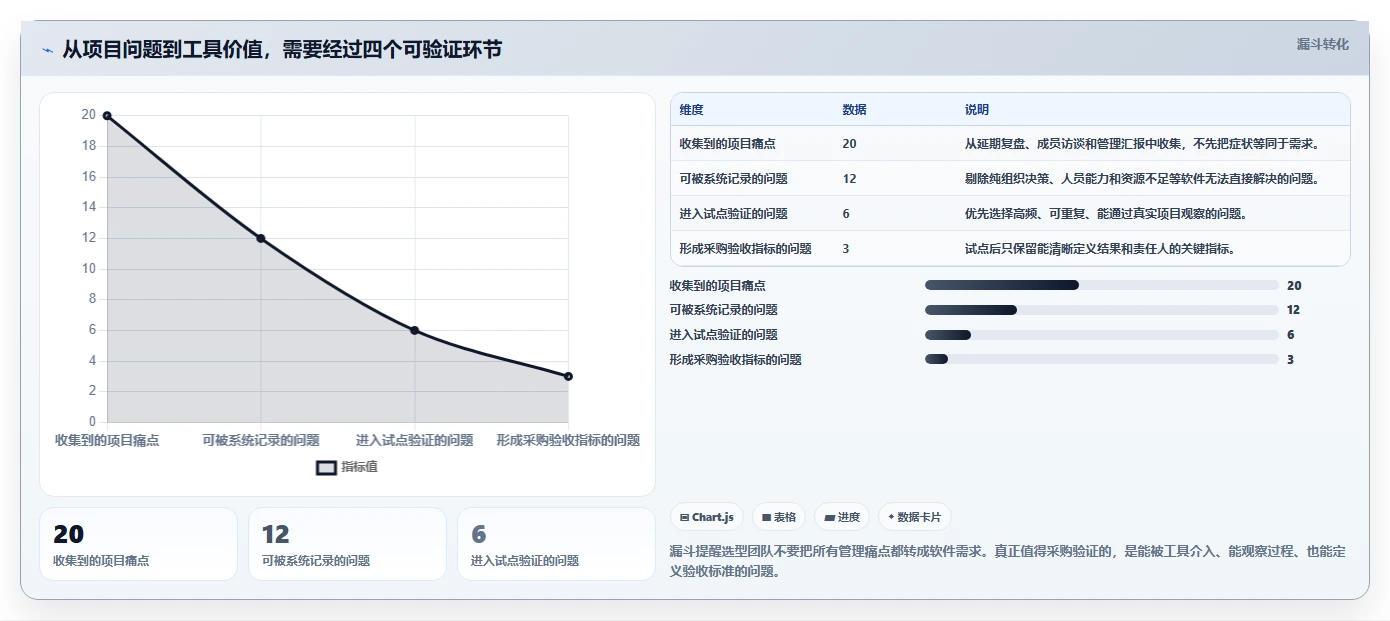The height and width of the screenshot is (621, 1390).
Task: Click the Chart.js tag chip
Action: pyautogui.click(x=706, y=517)
